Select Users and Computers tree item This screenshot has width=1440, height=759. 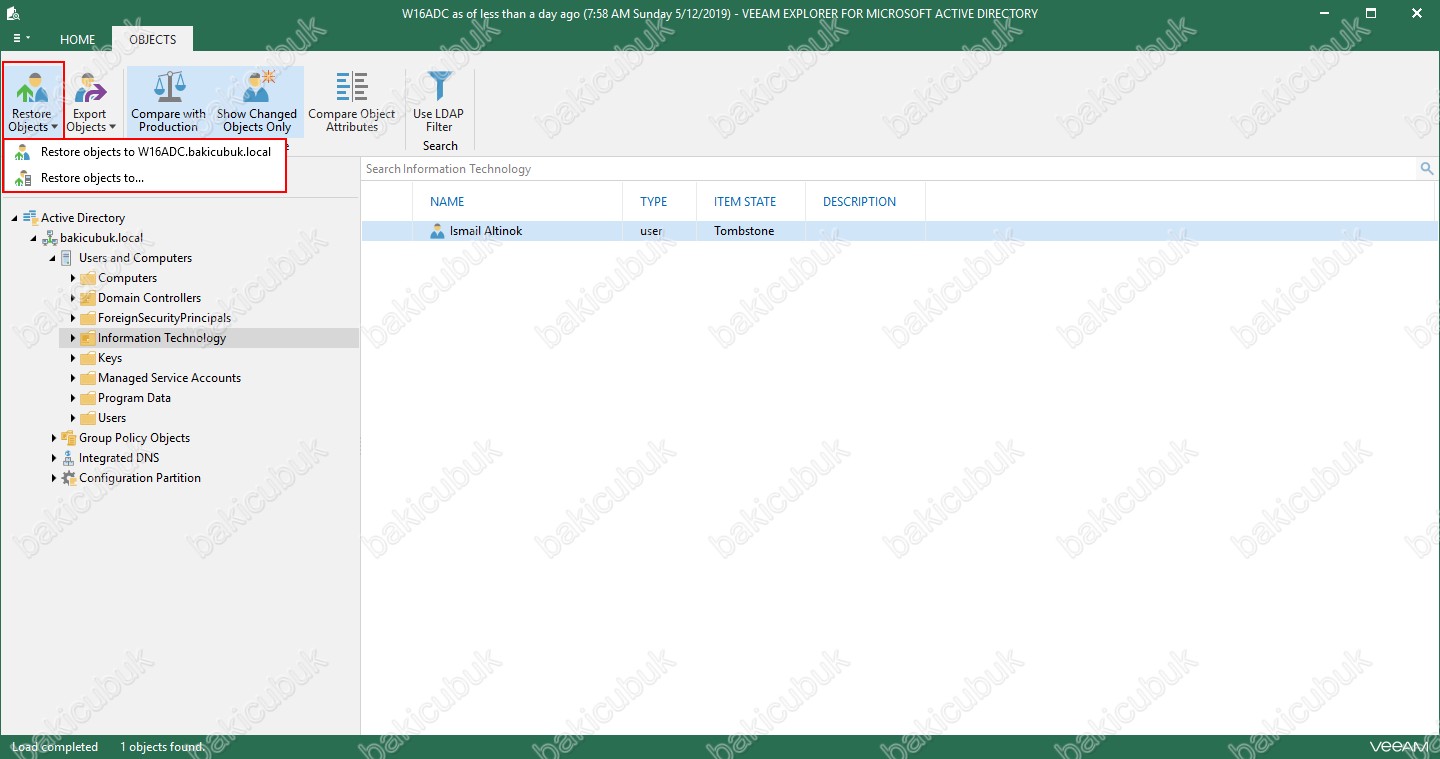[x=135, y=258]
